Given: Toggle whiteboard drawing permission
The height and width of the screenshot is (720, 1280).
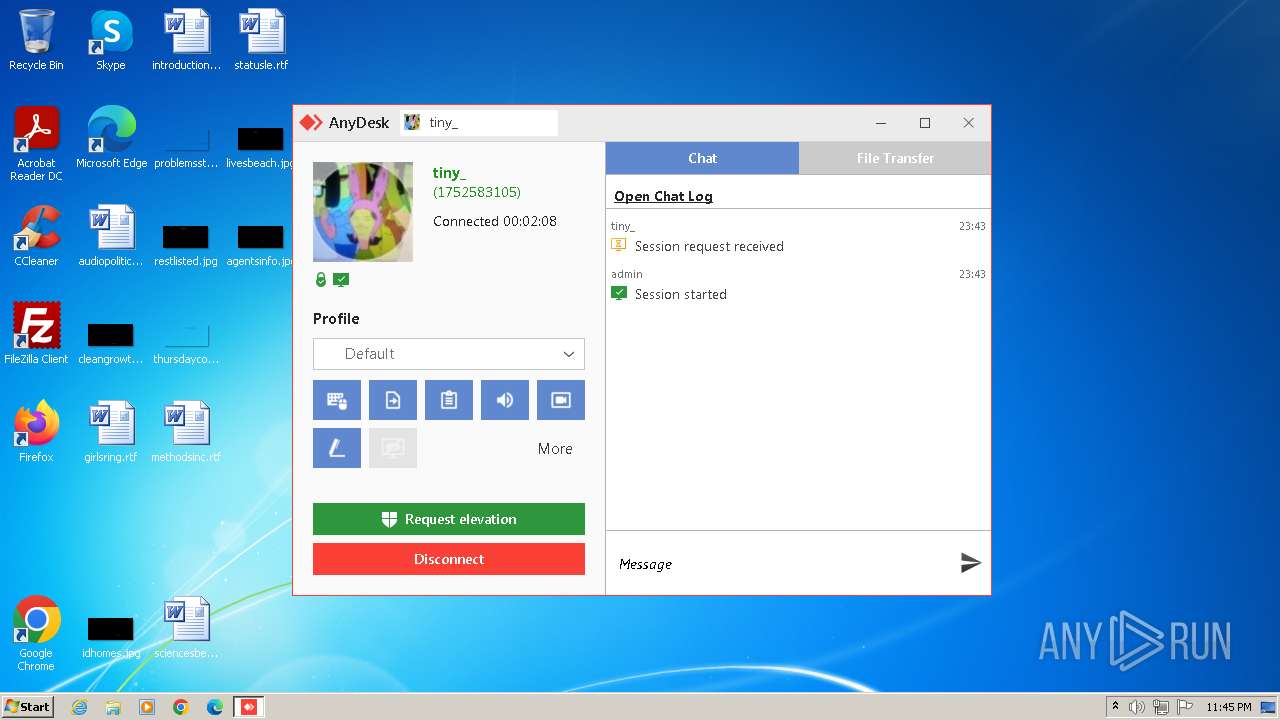Looking at the screenshot, I should [337, 448].
